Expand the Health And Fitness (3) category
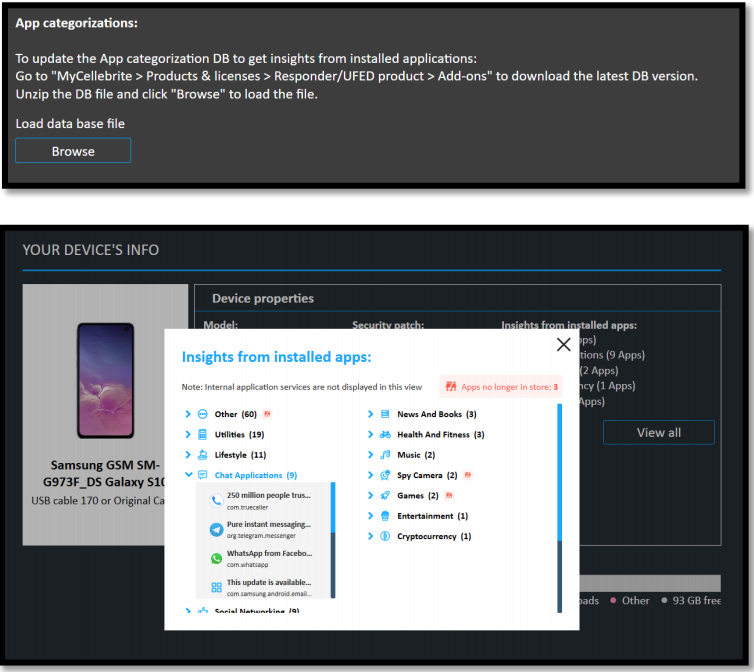754x672 pixels. click(x=370, y=434)
